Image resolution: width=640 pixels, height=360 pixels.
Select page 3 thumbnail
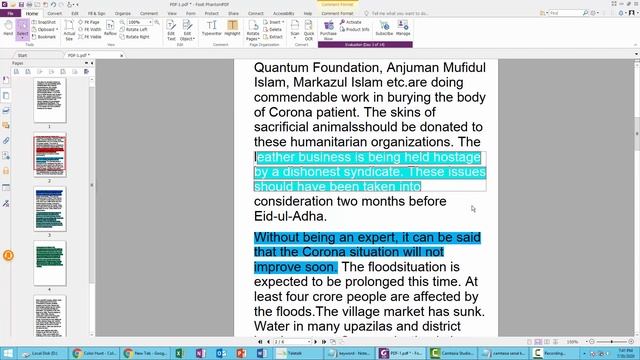coord(50,209)
